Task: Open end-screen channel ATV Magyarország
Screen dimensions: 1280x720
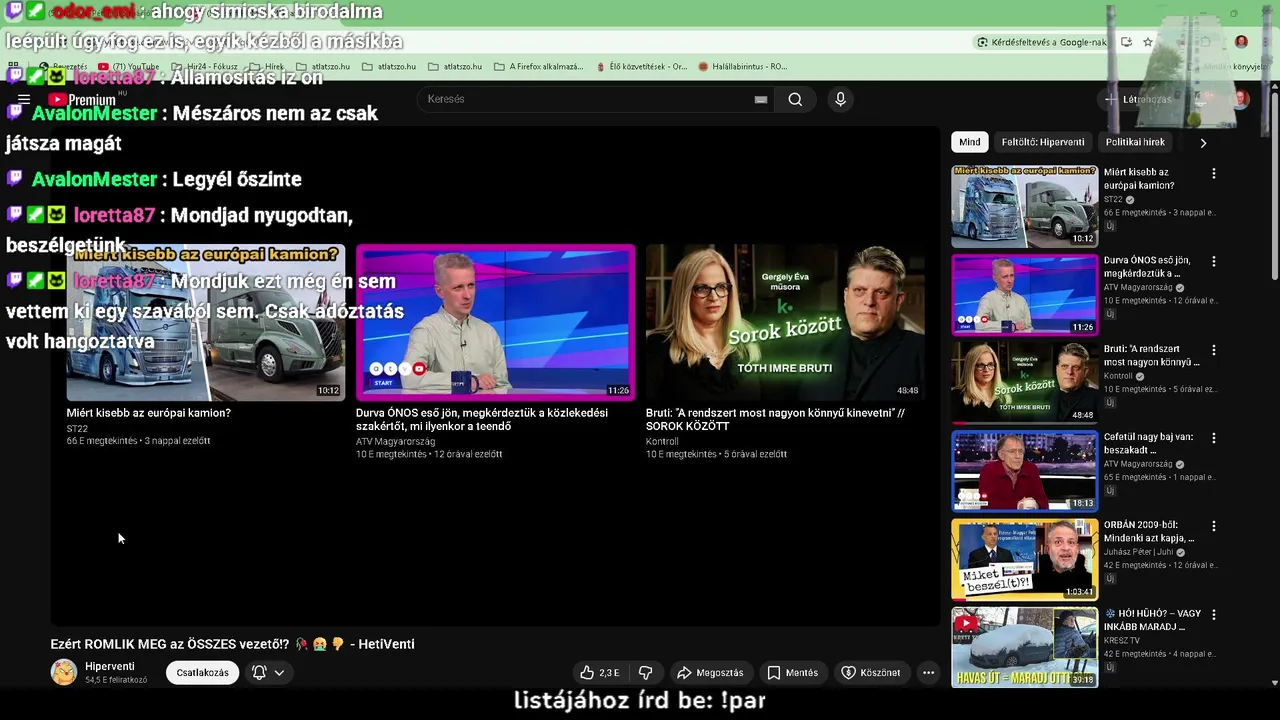Action: 395,442
